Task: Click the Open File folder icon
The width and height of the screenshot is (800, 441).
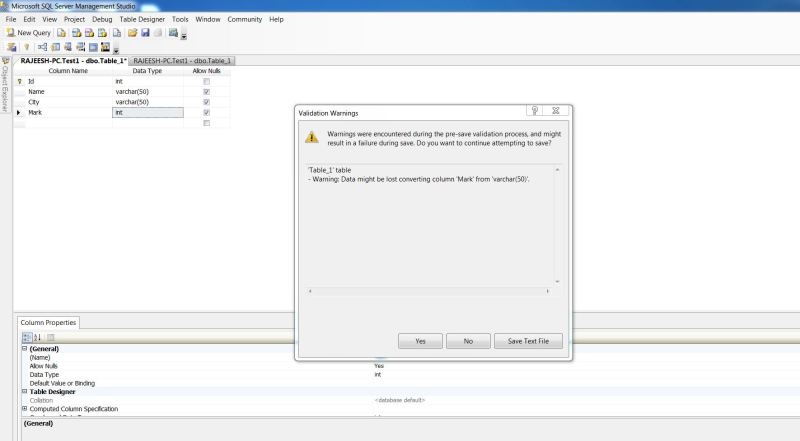Action: tap(133, 33)
